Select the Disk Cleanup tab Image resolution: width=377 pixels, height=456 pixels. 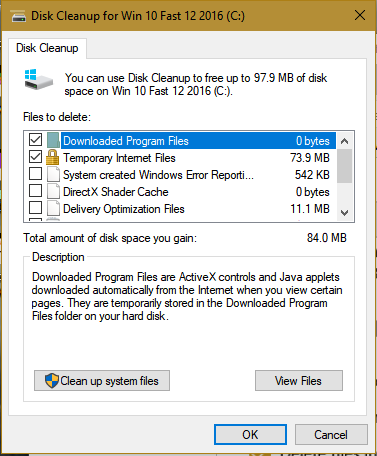(47, 48)
